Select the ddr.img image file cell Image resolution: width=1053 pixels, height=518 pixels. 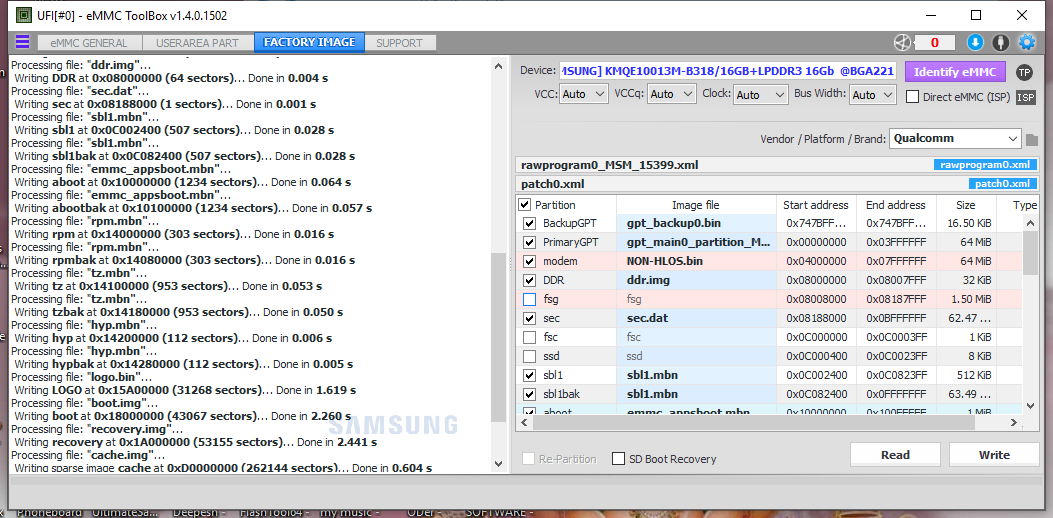click(696, 280)
